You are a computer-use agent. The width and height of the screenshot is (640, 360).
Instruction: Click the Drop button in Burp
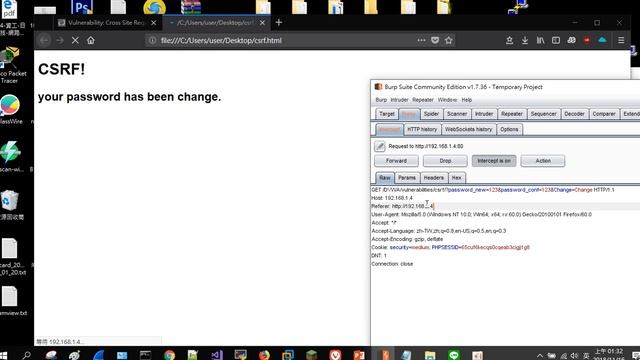pyautogui.click(x=445, y=161)
